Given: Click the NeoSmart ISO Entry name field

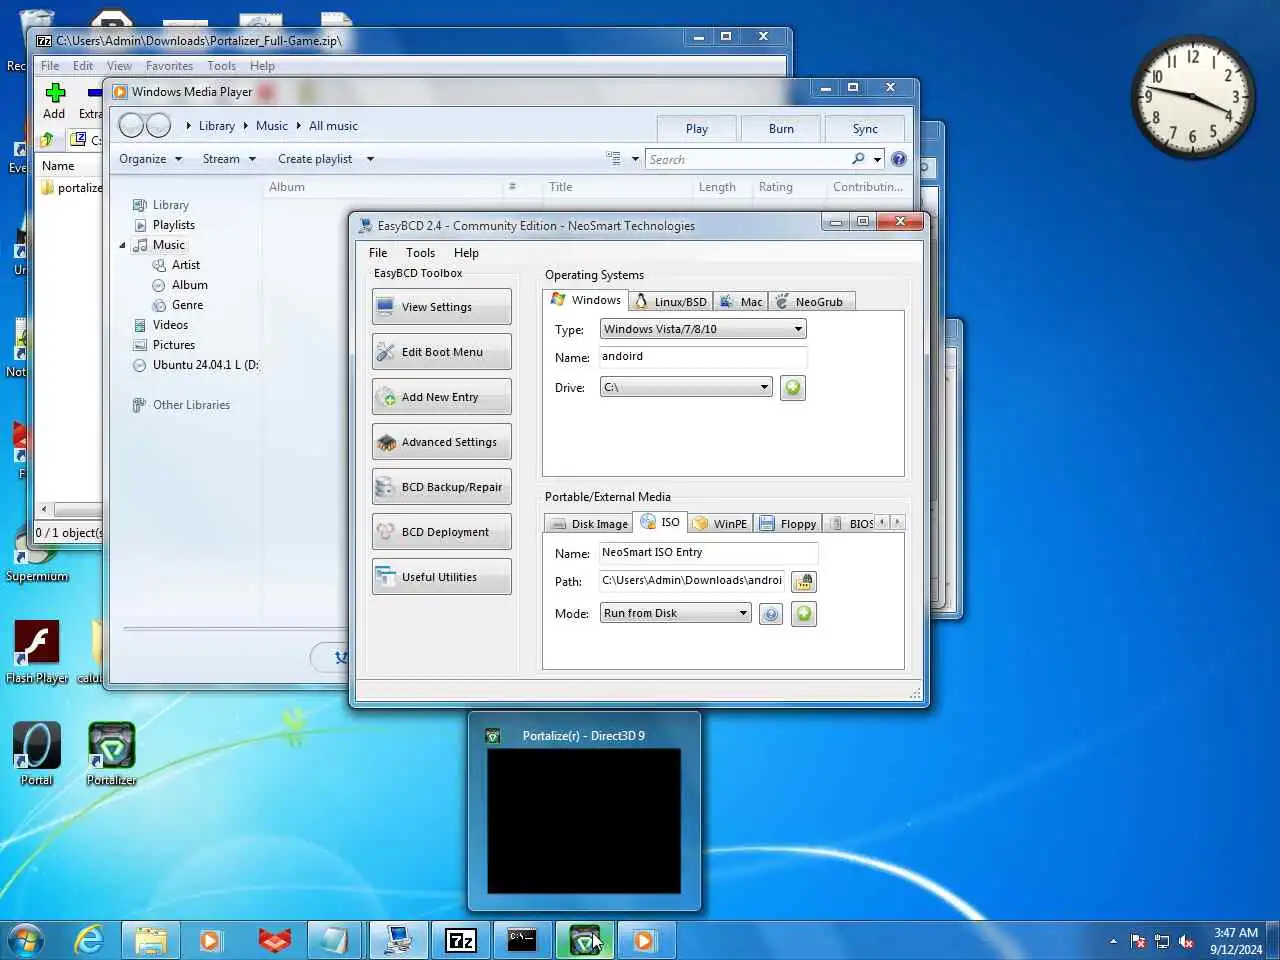Looking at the screenshot, I should point(708,552).
